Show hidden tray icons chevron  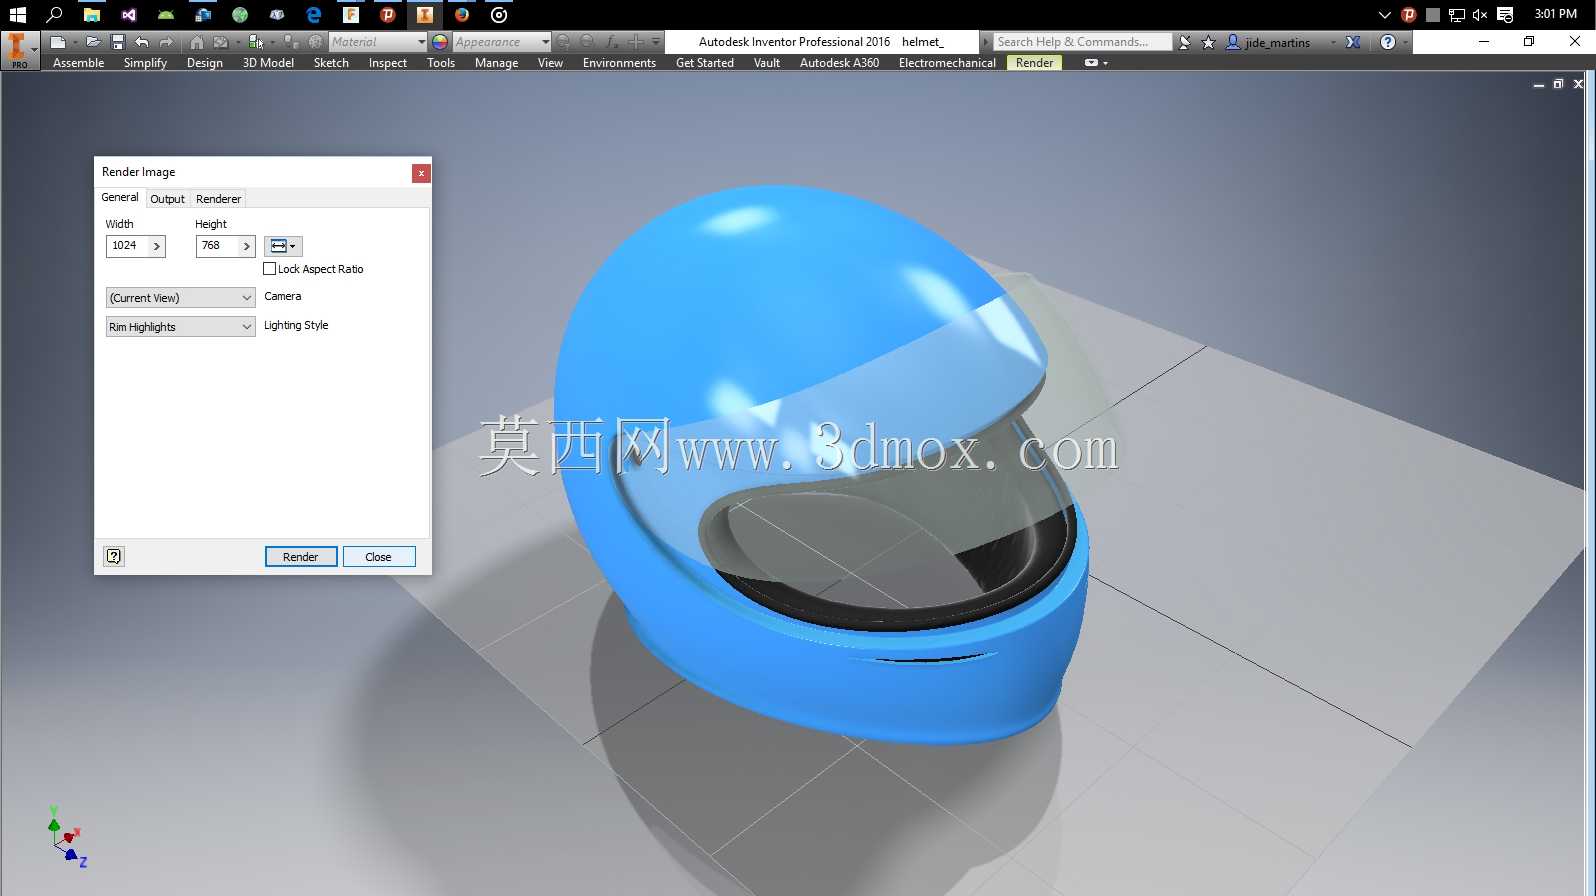(x=1384, y=15)
